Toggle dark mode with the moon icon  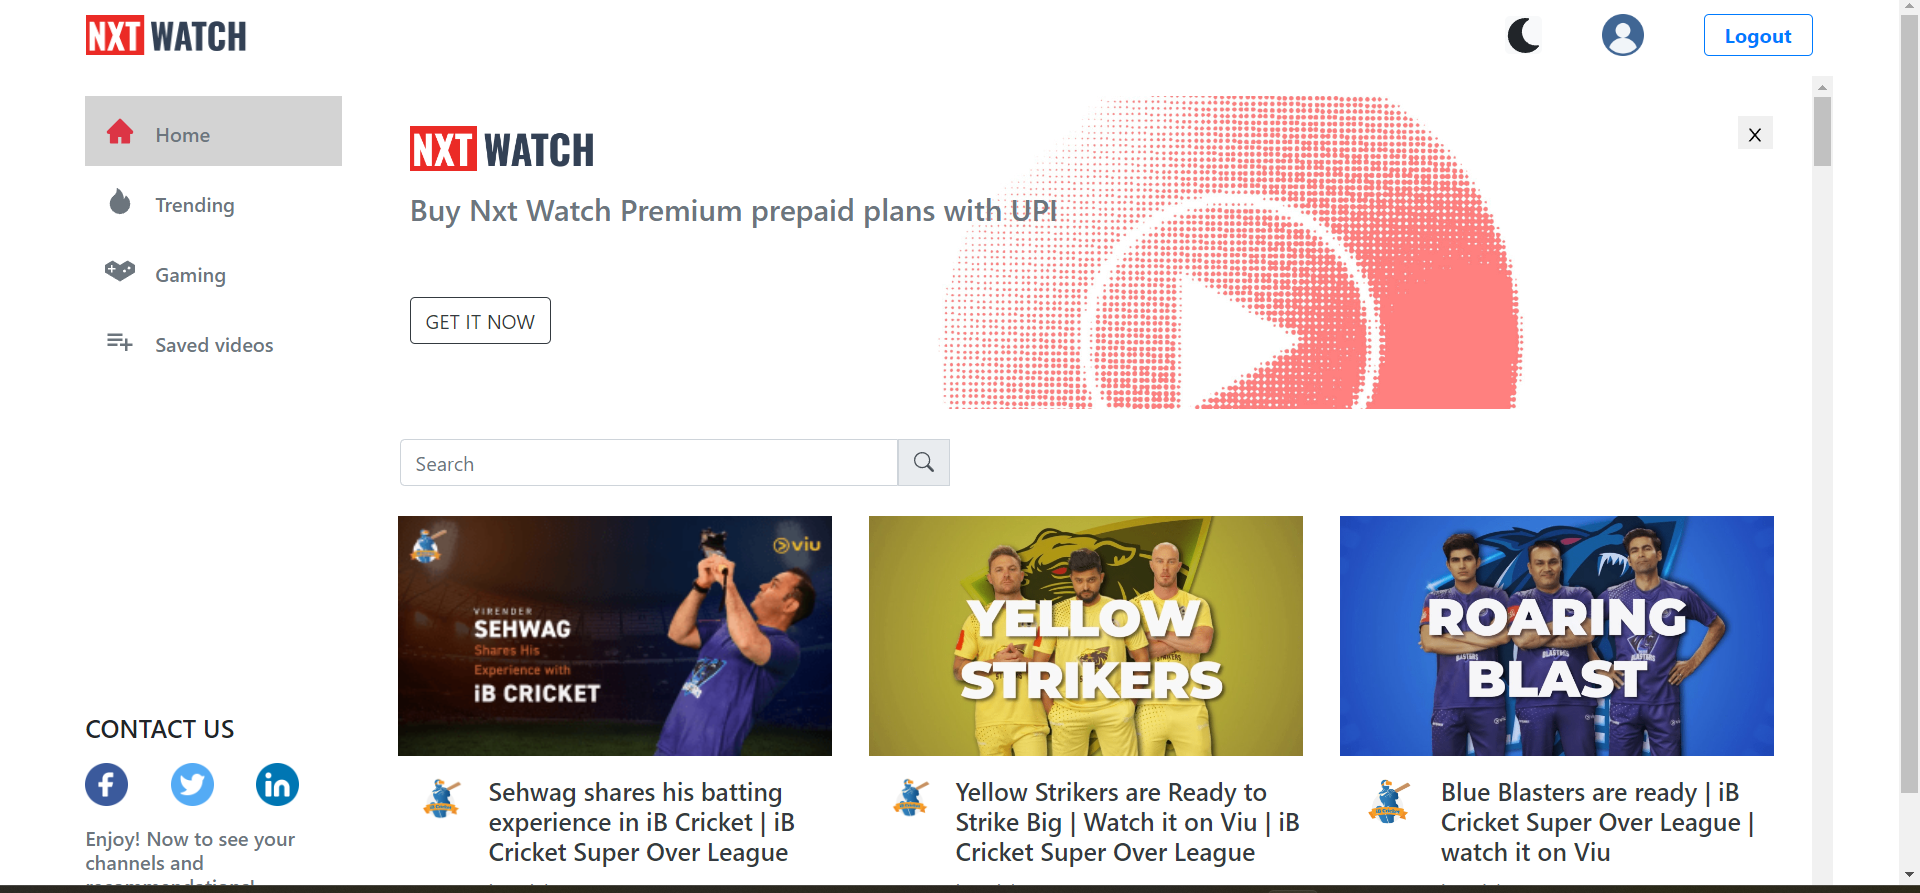point(1524,36)
